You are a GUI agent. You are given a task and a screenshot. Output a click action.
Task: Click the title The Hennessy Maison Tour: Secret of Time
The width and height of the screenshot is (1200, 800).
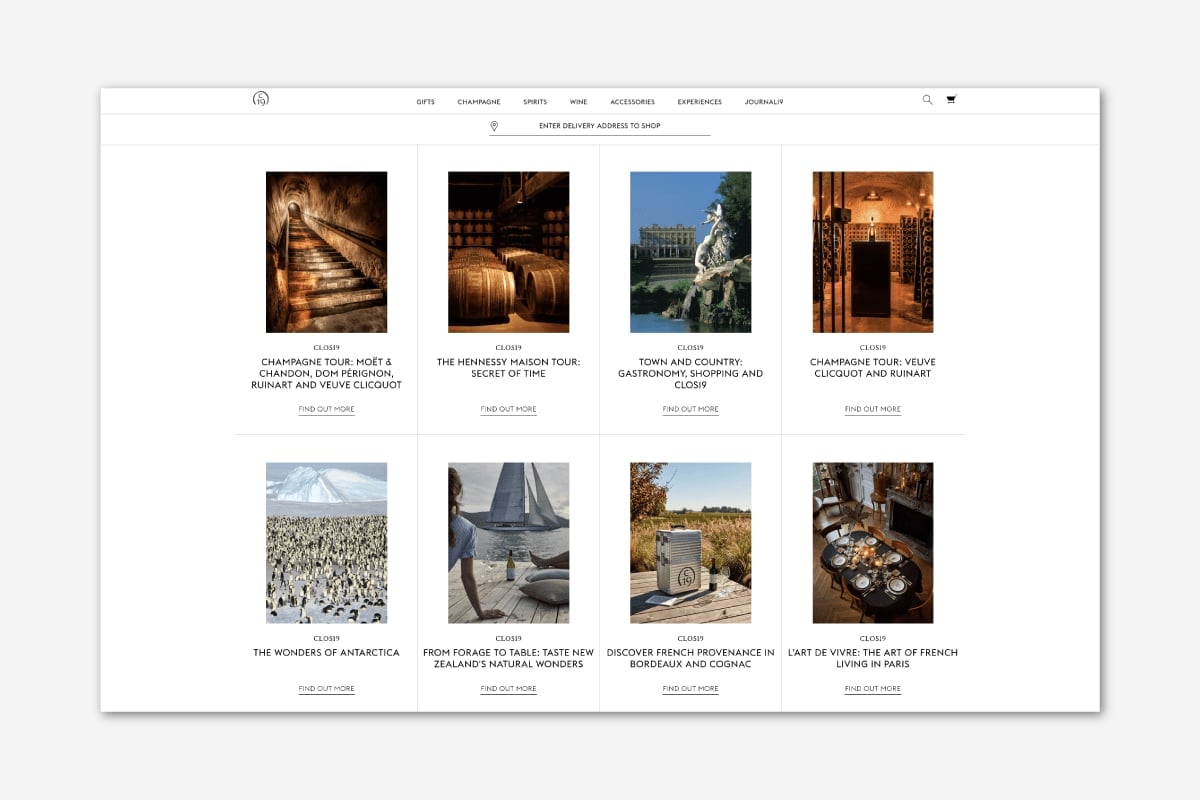(508, 368)
